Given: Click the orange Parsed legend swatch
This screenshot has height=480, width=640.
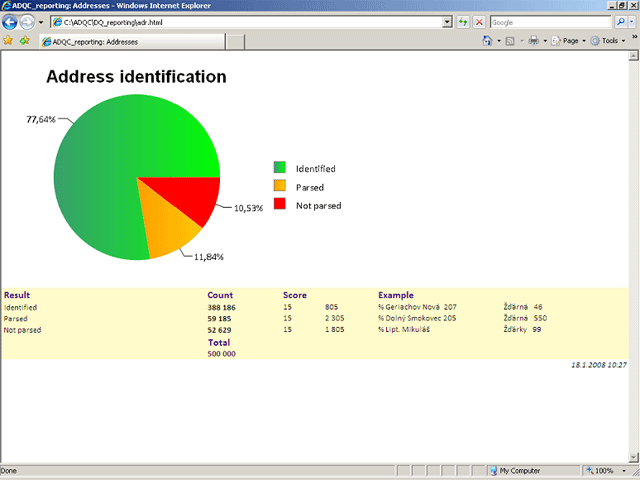Looking at the screenshot, I should (280, 185).
